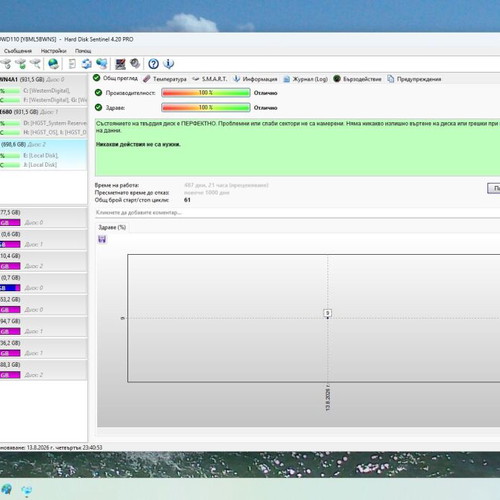The image size is (500, 500).
Task: Click the monitor configuration toolbar icon
Action: [120, 64]
